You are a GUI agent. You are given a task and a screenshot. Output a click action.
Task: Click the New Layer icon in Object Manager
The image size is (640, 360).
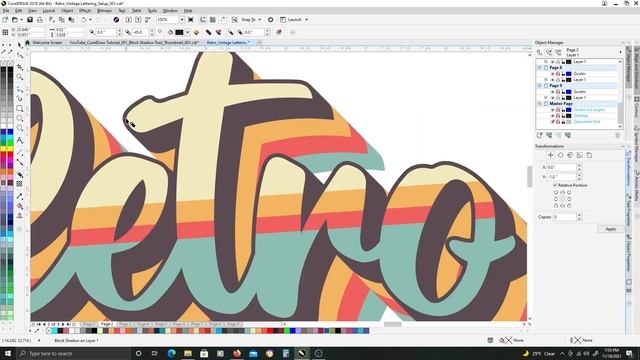tap(540, 136)
